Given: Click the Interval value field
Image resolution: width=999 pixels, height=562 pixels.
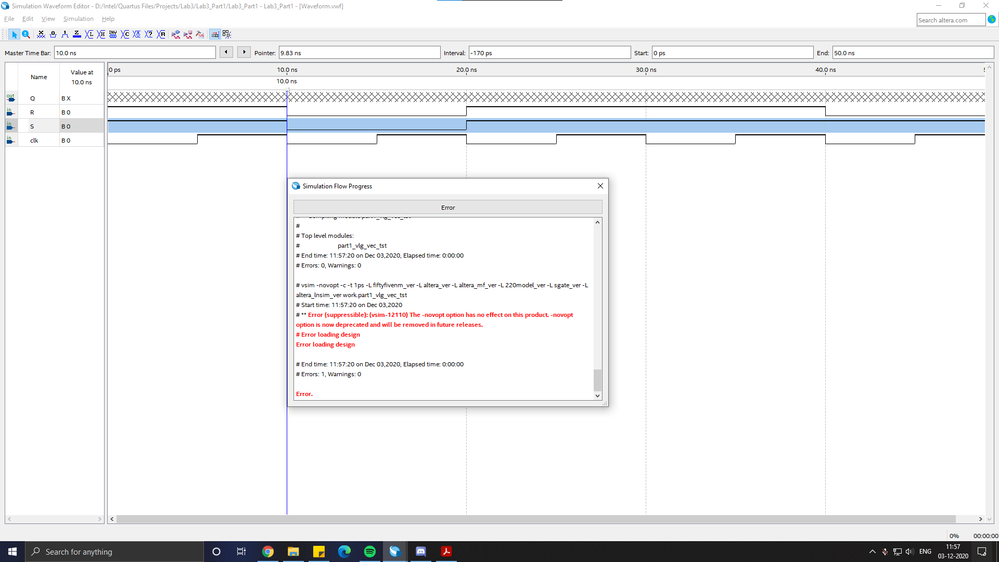Looking at the screenshot, I should click(x=549, y=53).
